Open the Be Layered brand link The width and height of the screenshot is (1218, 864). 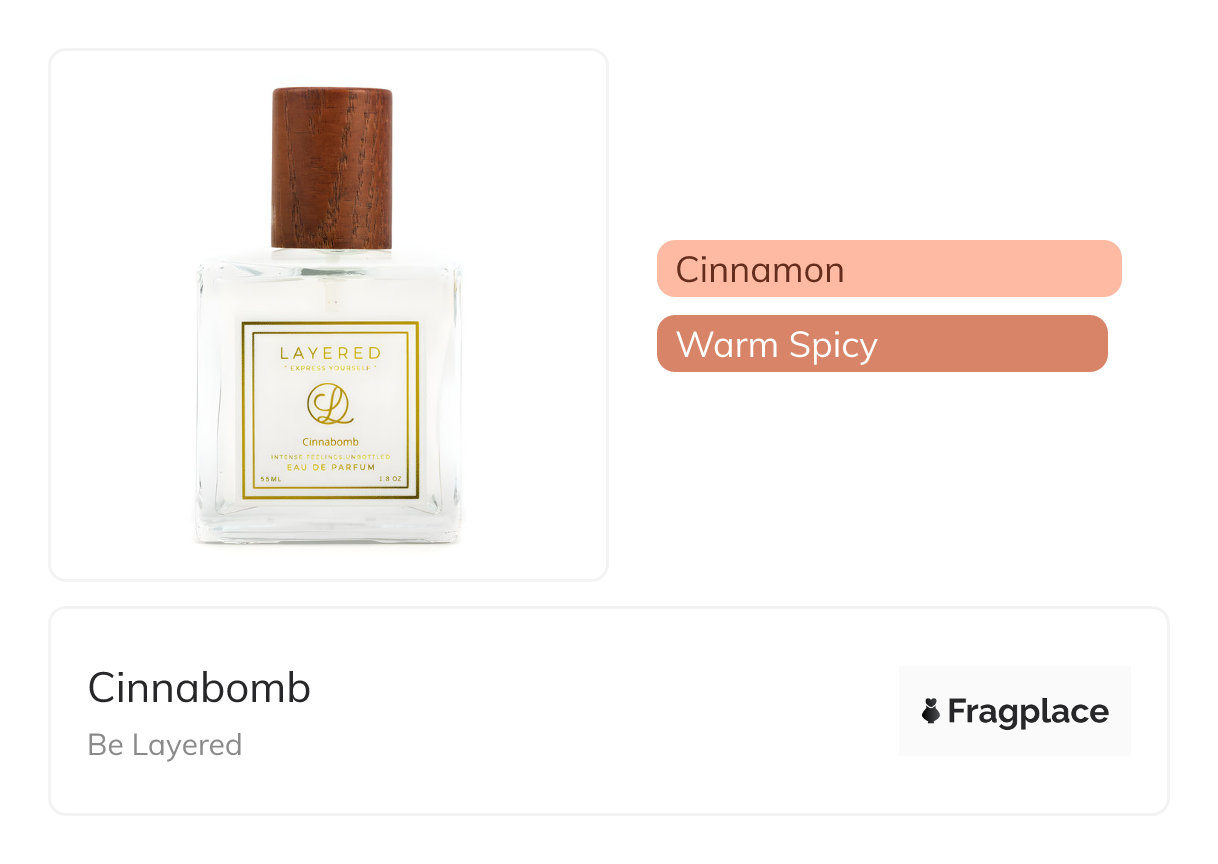[x=165, y=745]
